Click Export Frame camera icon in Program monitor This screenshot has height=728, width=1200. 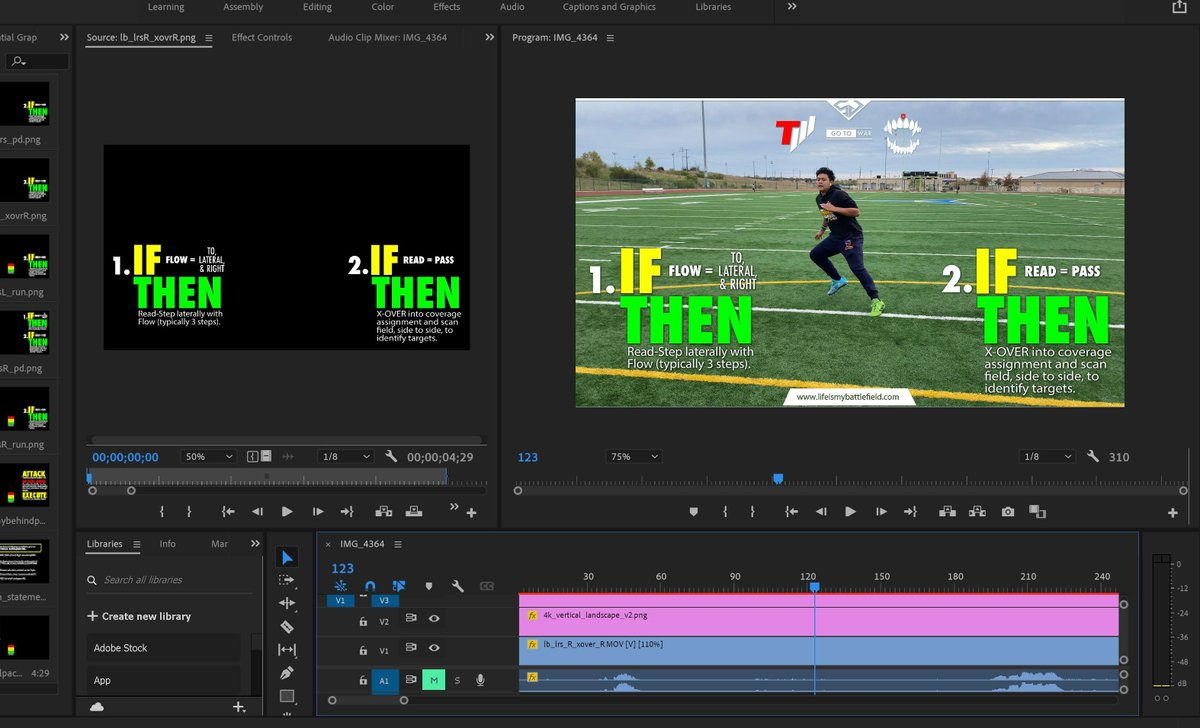click(x=1007, y=512)
